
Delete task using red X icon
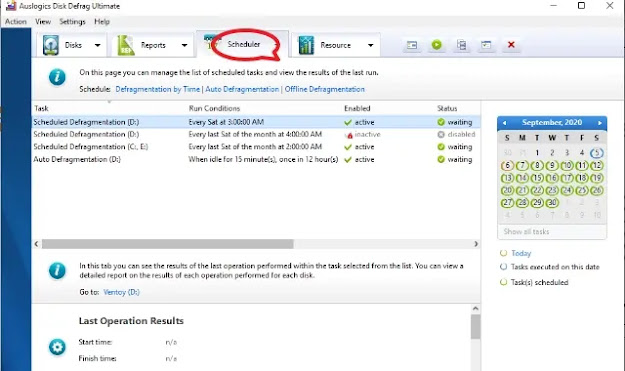click(511, 45)
